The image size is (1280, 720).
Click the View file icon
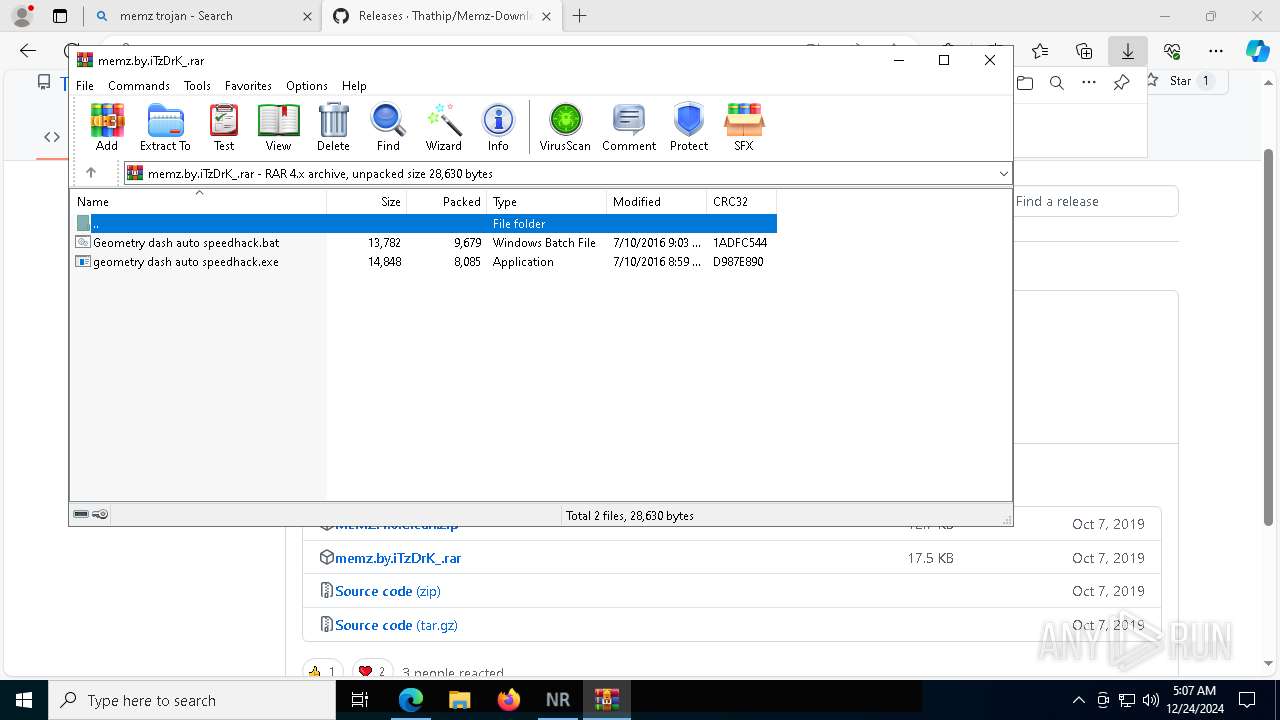[x=278, y=127]
